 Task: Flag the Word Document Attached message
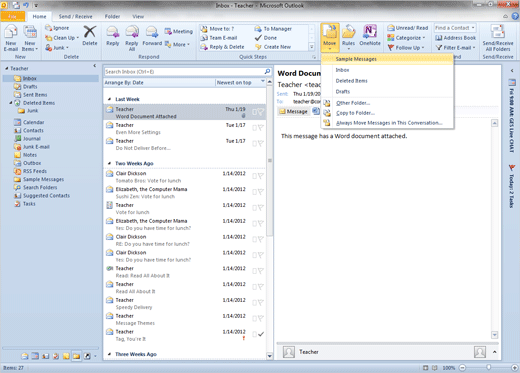pos(261,112)
